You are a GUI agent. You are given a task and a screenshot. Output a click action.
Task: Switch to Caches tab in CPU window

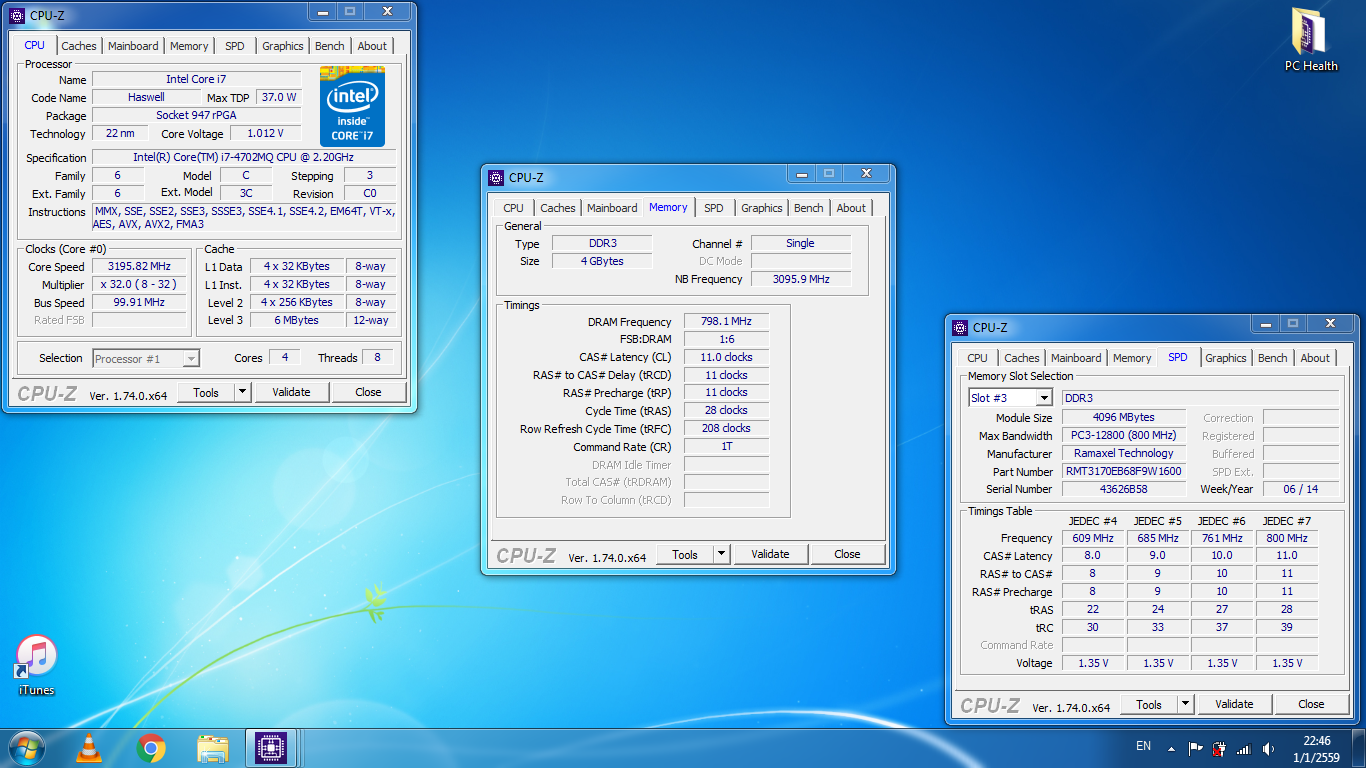click(79, 46)
